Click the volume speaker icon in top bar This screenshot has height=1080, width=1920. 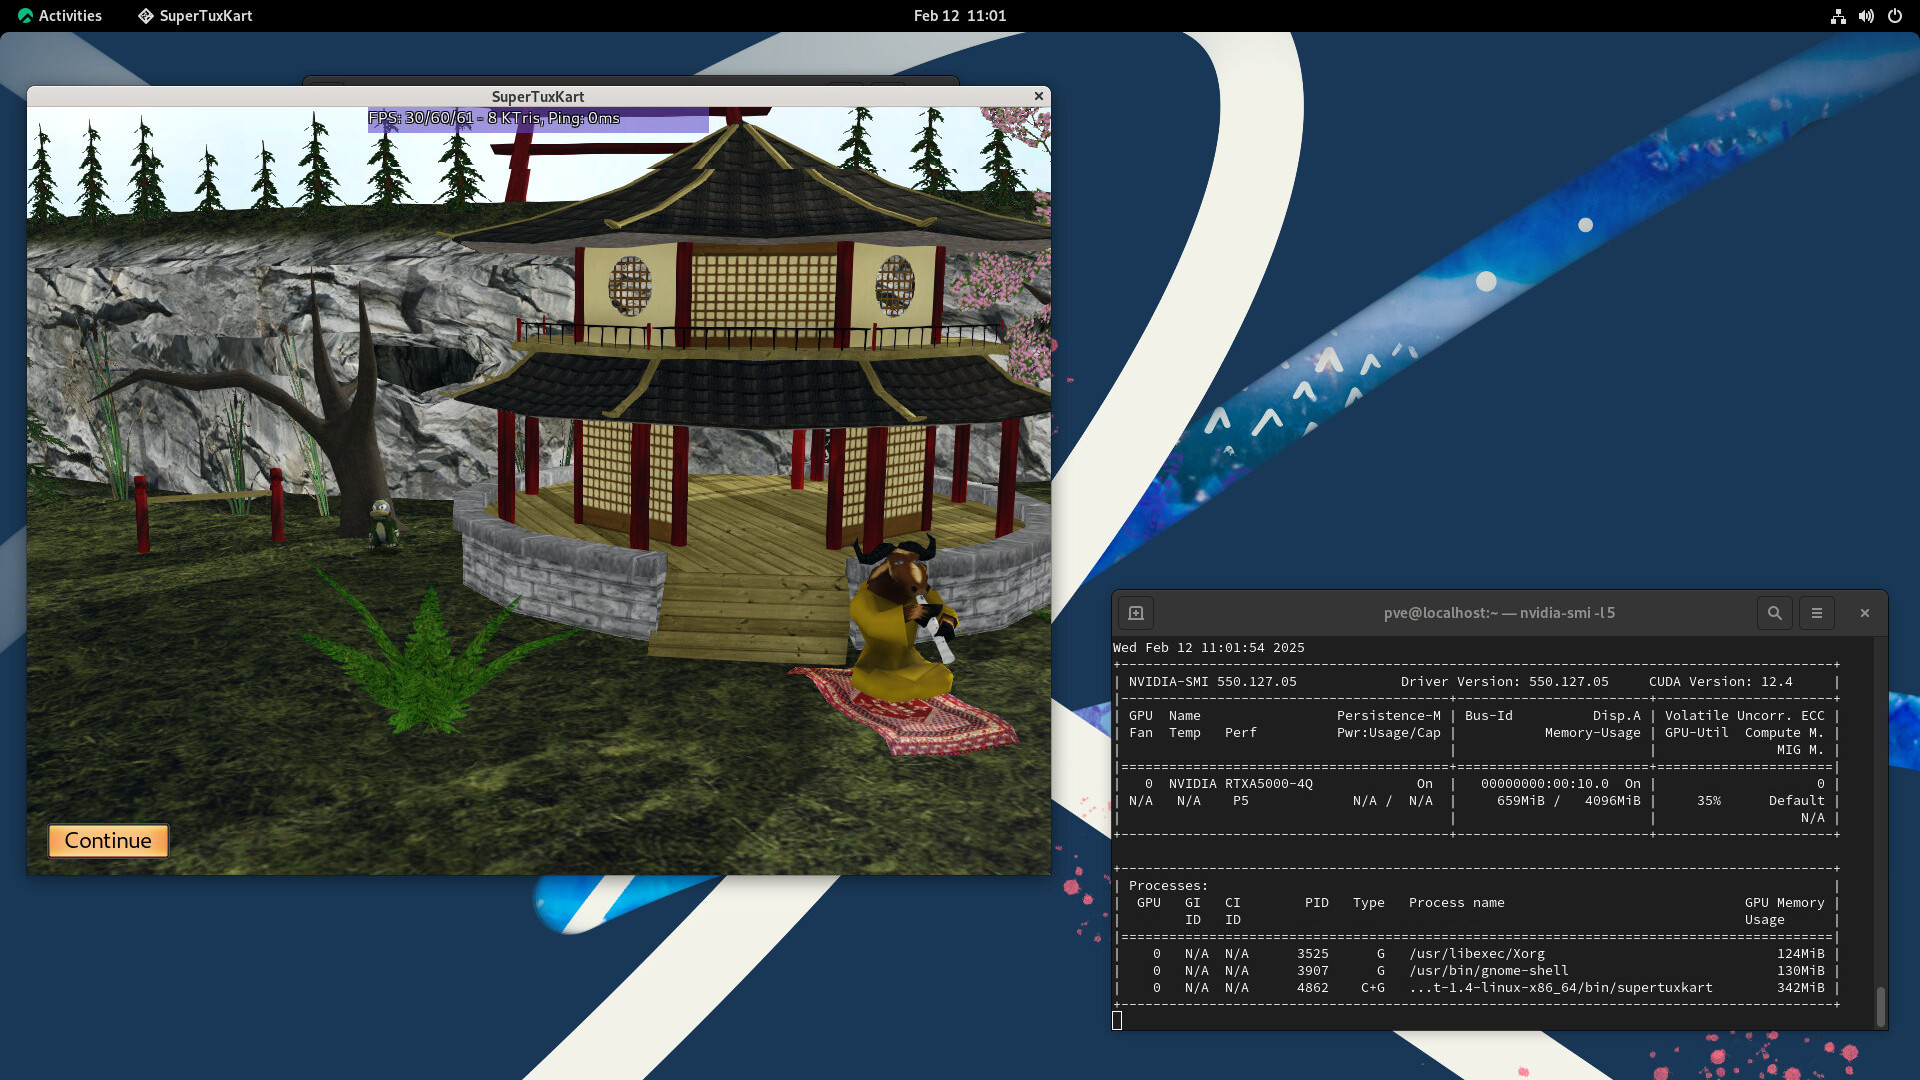tap(1866, 16)
